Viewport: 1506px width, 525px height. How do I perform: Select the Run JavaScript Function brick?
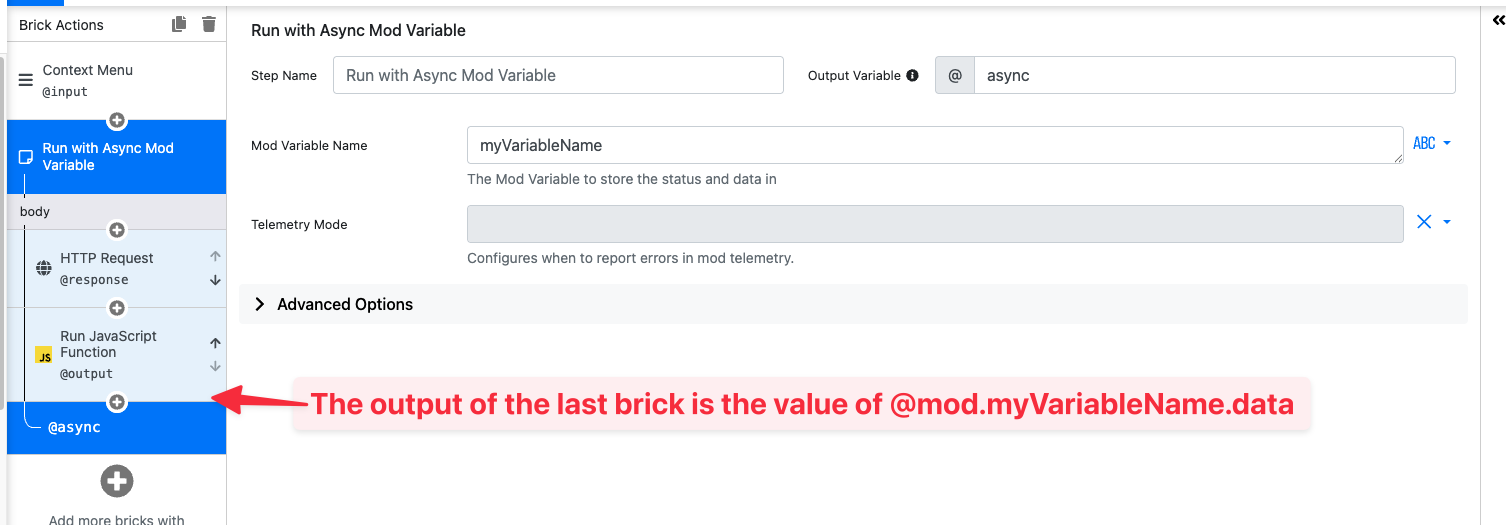(110, 353)
